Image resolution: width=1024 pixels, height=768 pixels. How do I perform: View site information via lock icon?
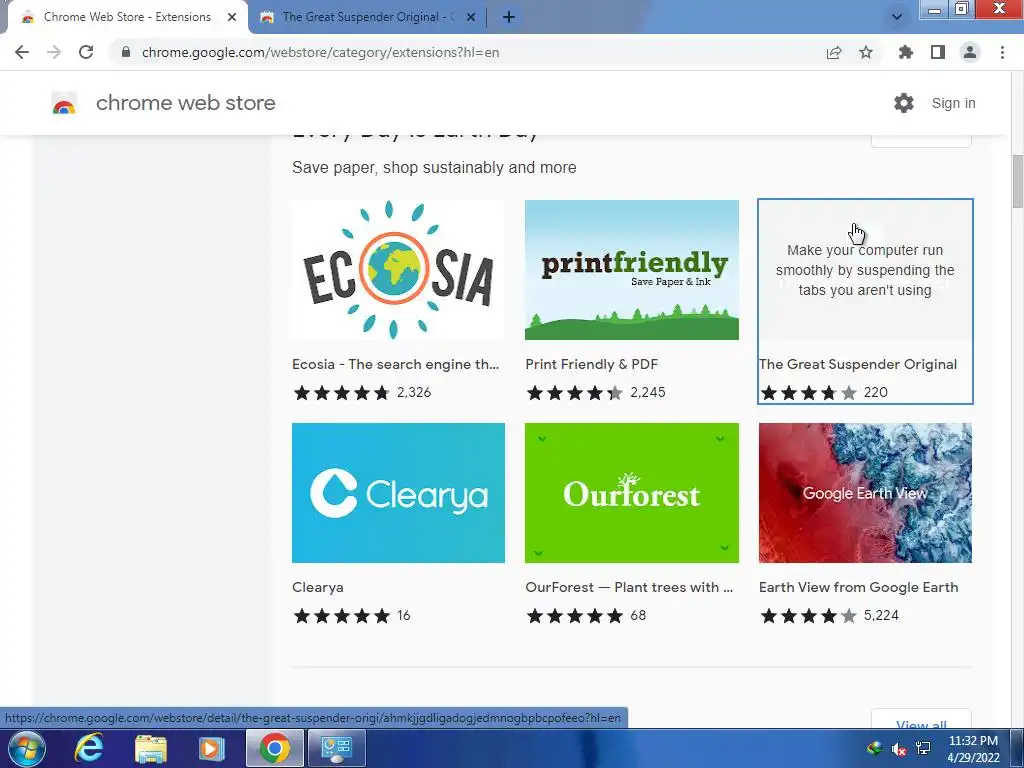[126, 52]
